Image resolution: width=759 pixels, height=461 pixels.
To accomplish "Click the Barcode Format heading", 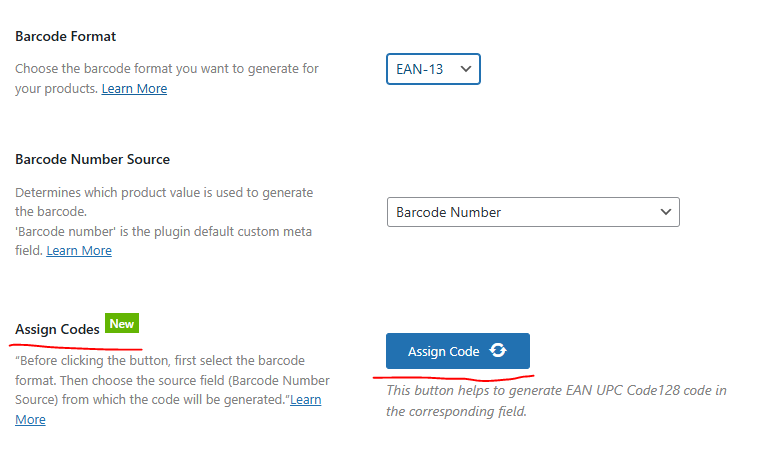I will 66,36.
